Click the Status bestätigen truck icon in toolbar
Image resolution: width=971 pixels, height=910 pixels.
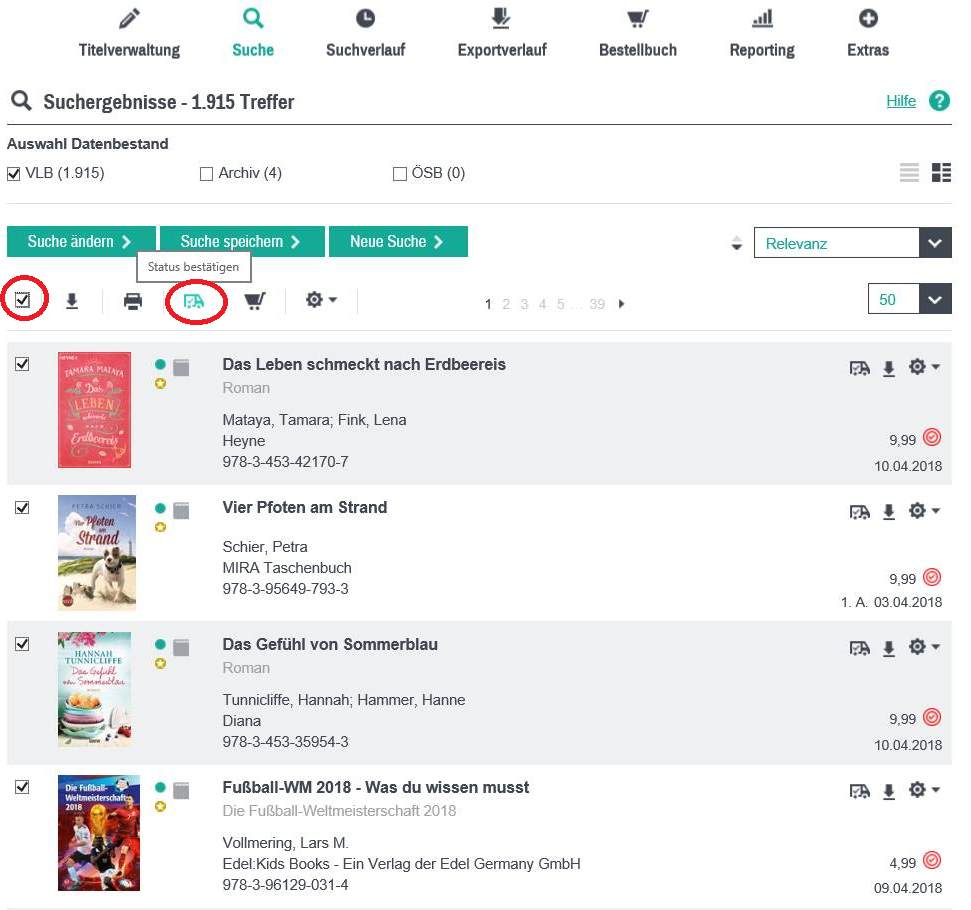pyautogui.click(x=194, y=301)
